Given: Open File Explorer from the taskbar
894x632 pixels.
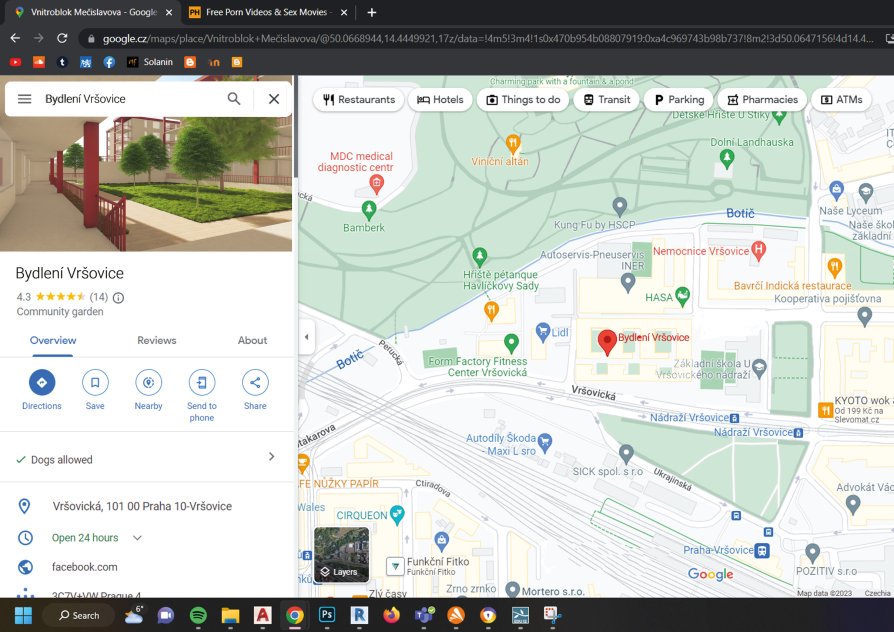Looking at the screenshot, I should (x=230, y=615).
